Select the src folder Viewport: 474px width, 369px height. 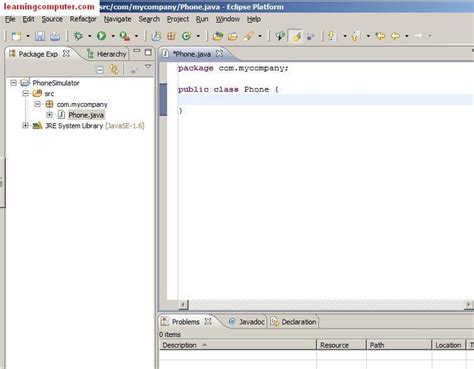[49, 94]
